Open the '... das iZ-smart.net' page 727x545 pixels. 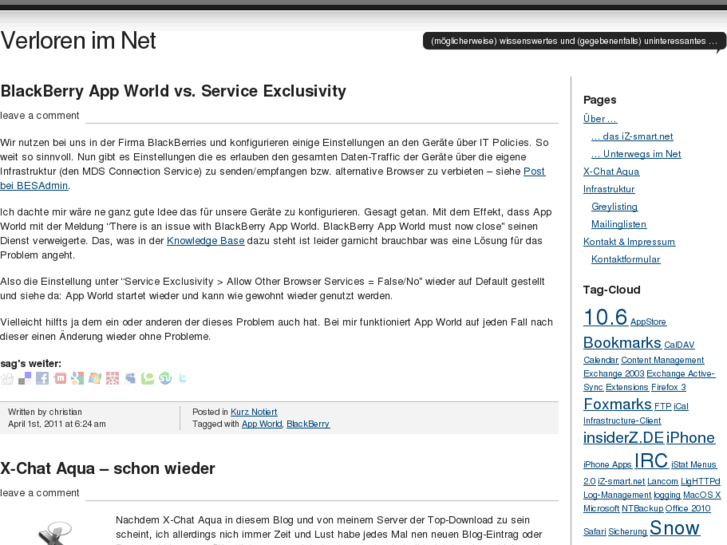pos(632,136)
